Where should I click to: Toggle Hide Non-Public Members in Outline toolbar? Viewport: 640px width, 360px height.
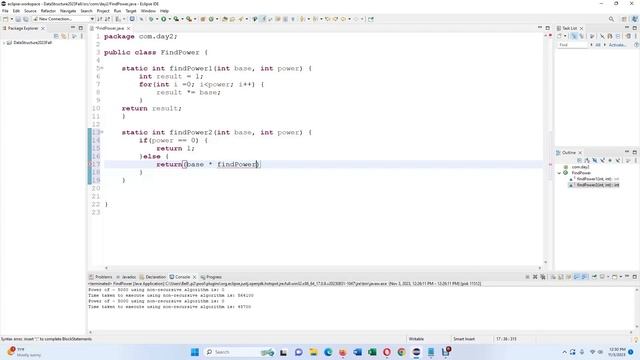[x=610, y=160]
